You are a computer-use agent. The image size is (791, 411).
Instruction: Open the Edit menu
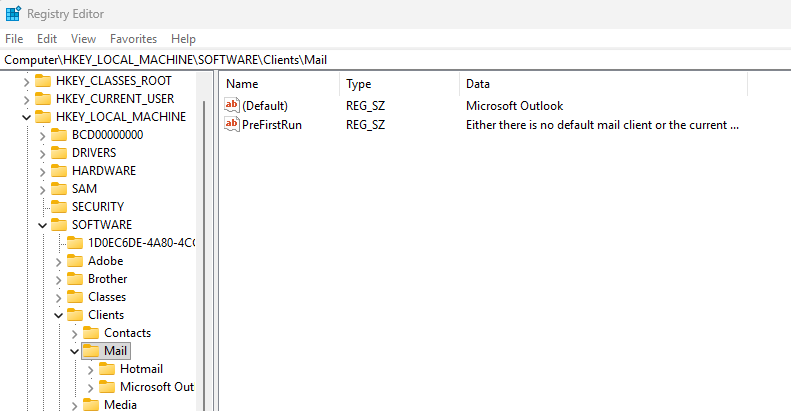click(x=47, y=39)
